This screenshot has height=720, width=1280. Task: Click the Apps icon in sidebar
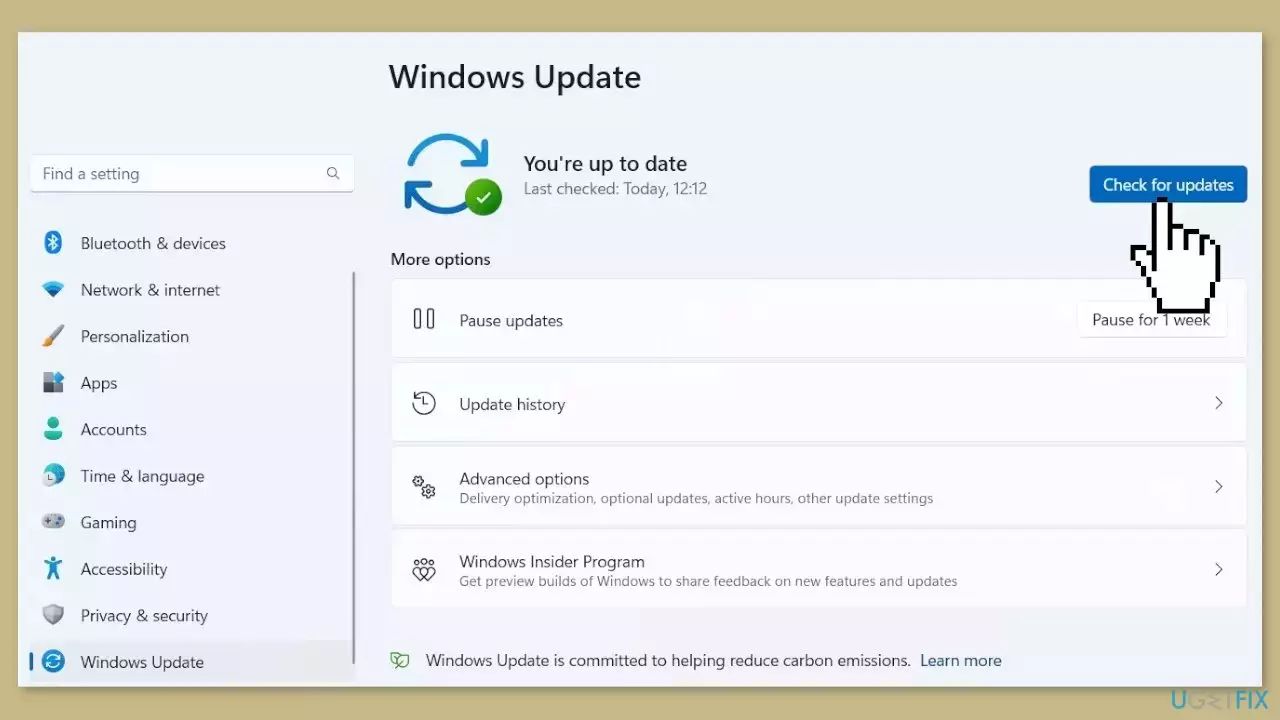(x=53, y=383)
